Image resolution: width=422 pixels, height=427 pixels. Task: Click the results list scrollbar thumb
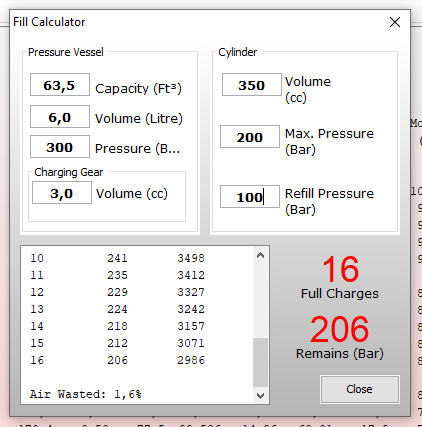pyautogui.click(x=260, y=363)
